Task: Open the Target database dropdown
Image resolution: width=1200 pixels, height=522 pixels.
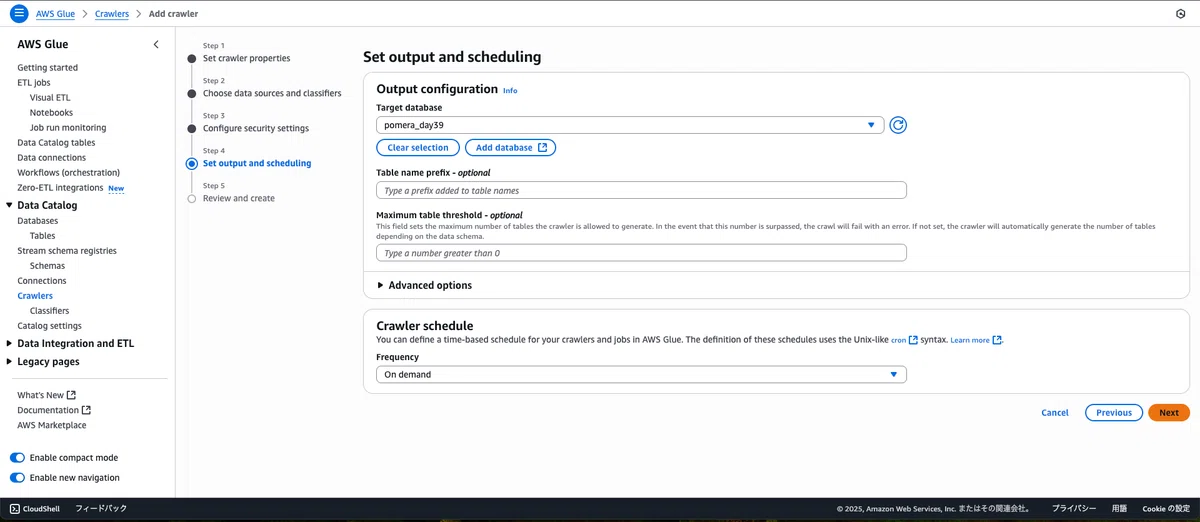Action: click(630, 125)
